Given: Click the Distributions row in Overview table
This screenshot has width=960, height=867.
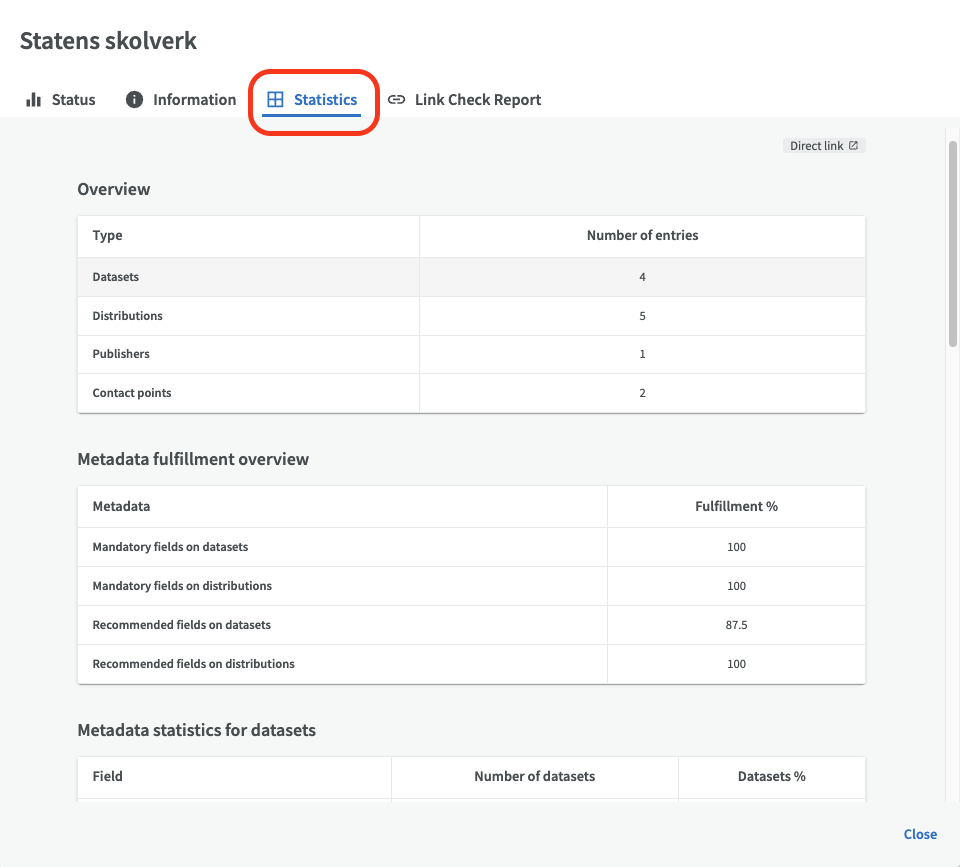Looking at the screenshot, I should (471, 316).
